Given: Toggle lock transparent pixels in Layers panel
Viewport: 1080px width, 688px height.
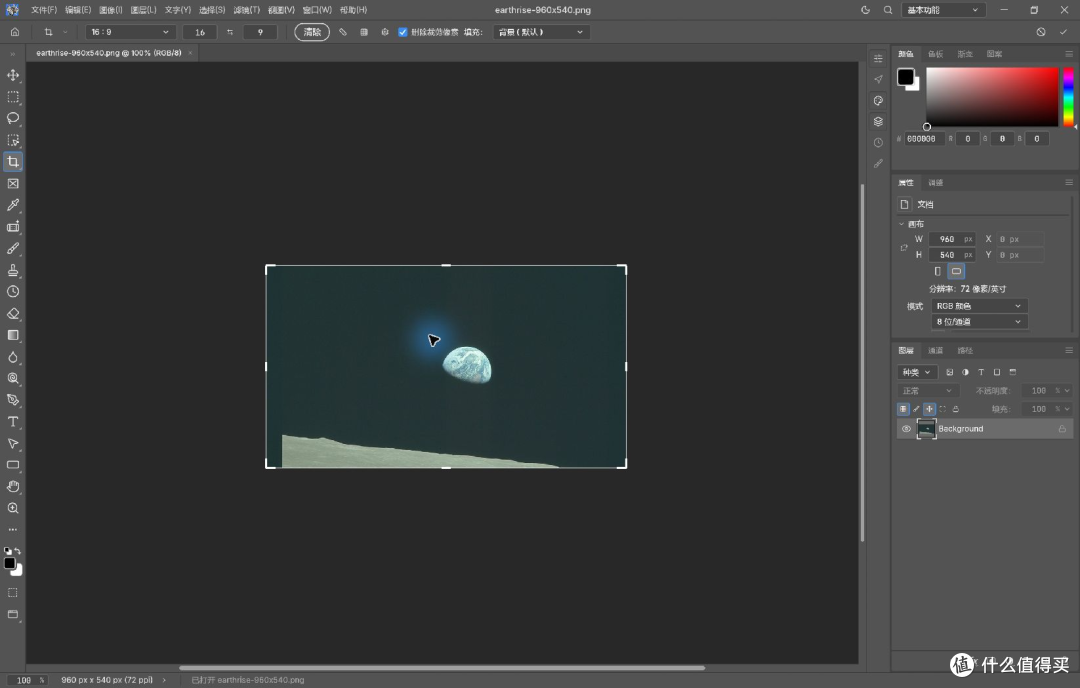Looking at the screenshot, I should (903, 409).
